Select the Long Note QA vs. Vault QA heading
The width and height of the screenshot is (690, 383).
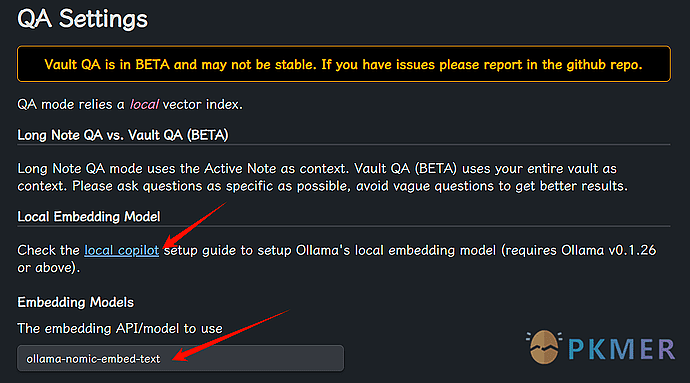coord(123,135)
